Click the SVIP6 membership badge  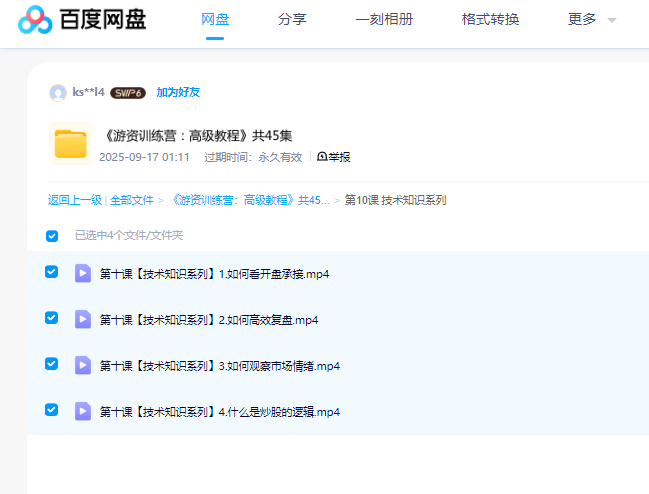pos(128,93)
